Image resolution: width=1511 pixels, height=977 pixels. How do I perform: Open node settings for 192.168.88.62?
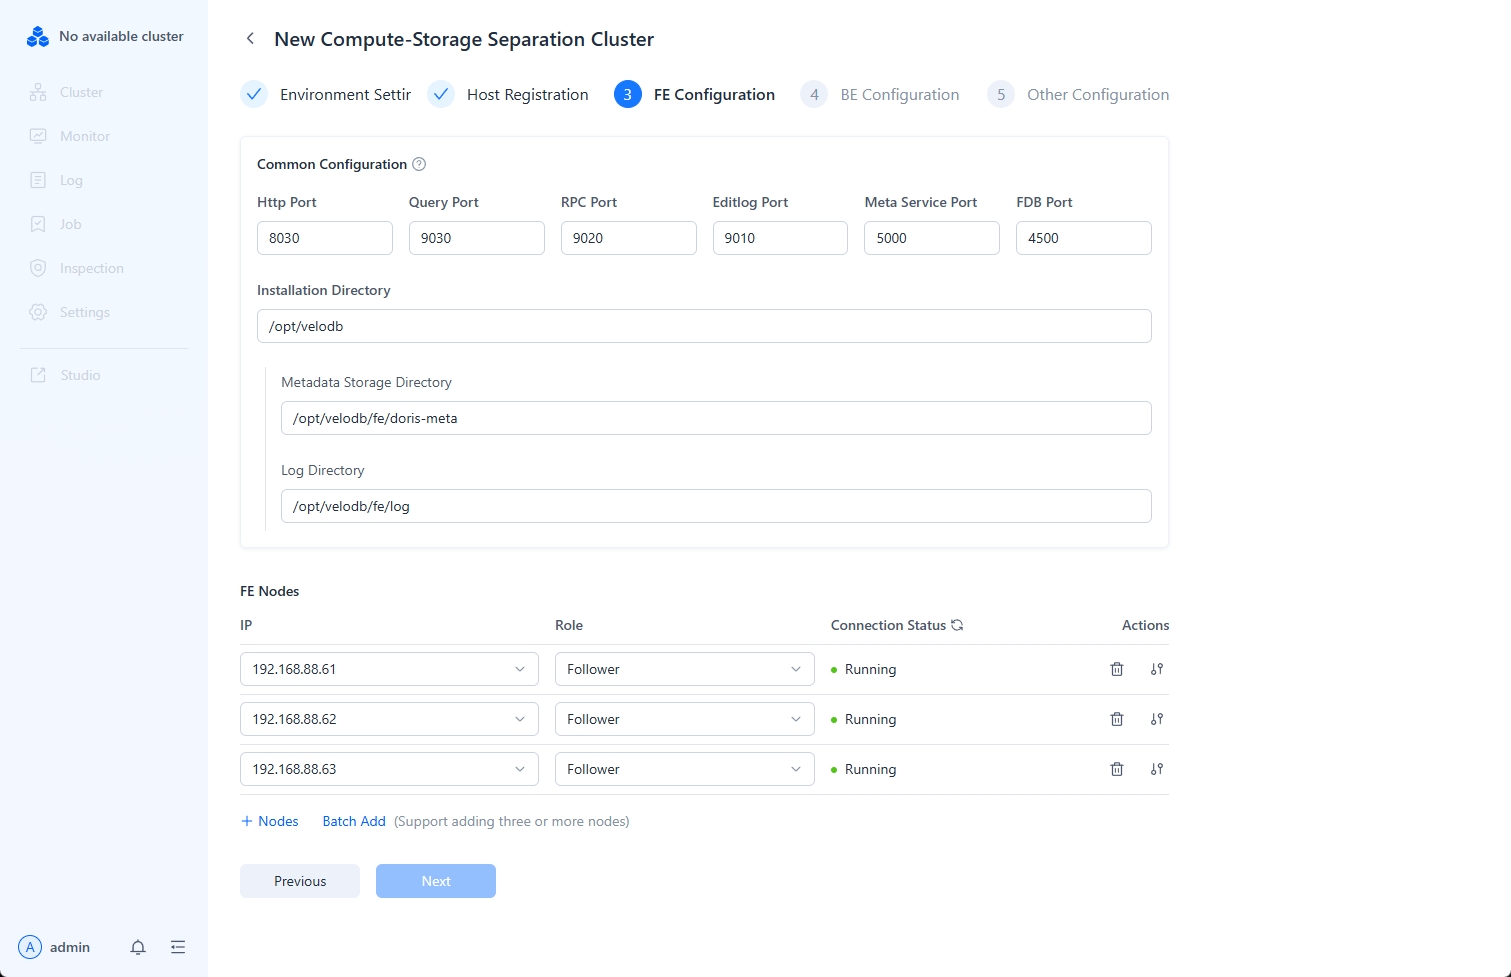(1157, 719)
